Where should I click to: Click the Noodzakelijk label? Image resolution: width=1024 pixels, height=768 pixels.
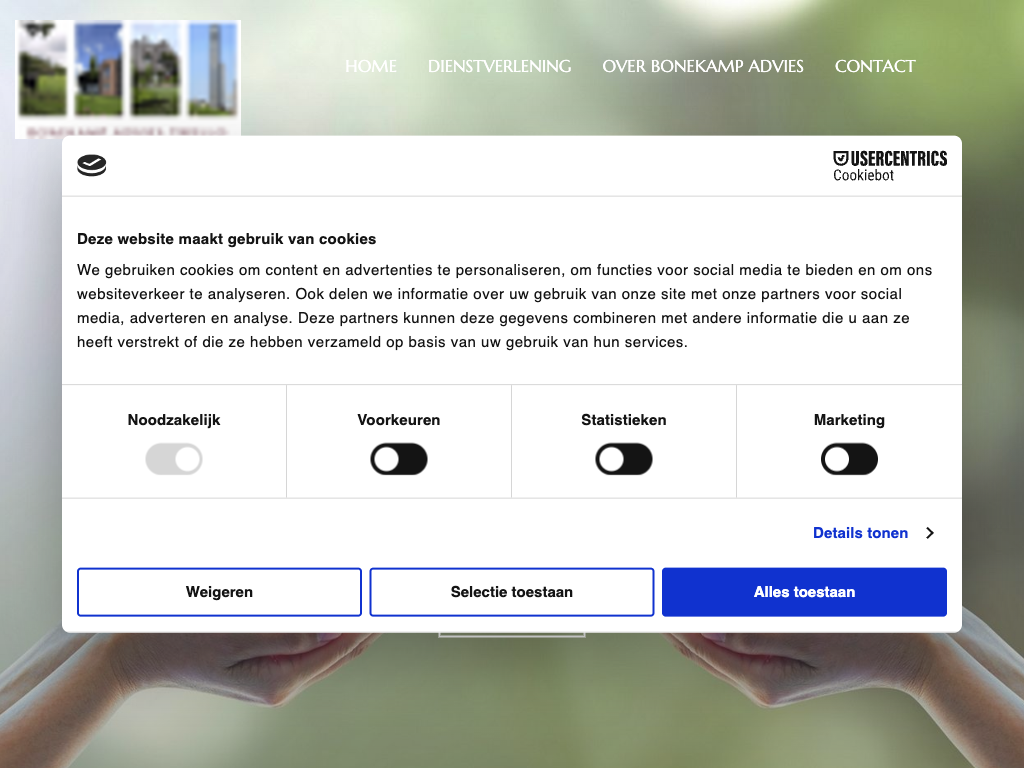[x=174, y=420]
